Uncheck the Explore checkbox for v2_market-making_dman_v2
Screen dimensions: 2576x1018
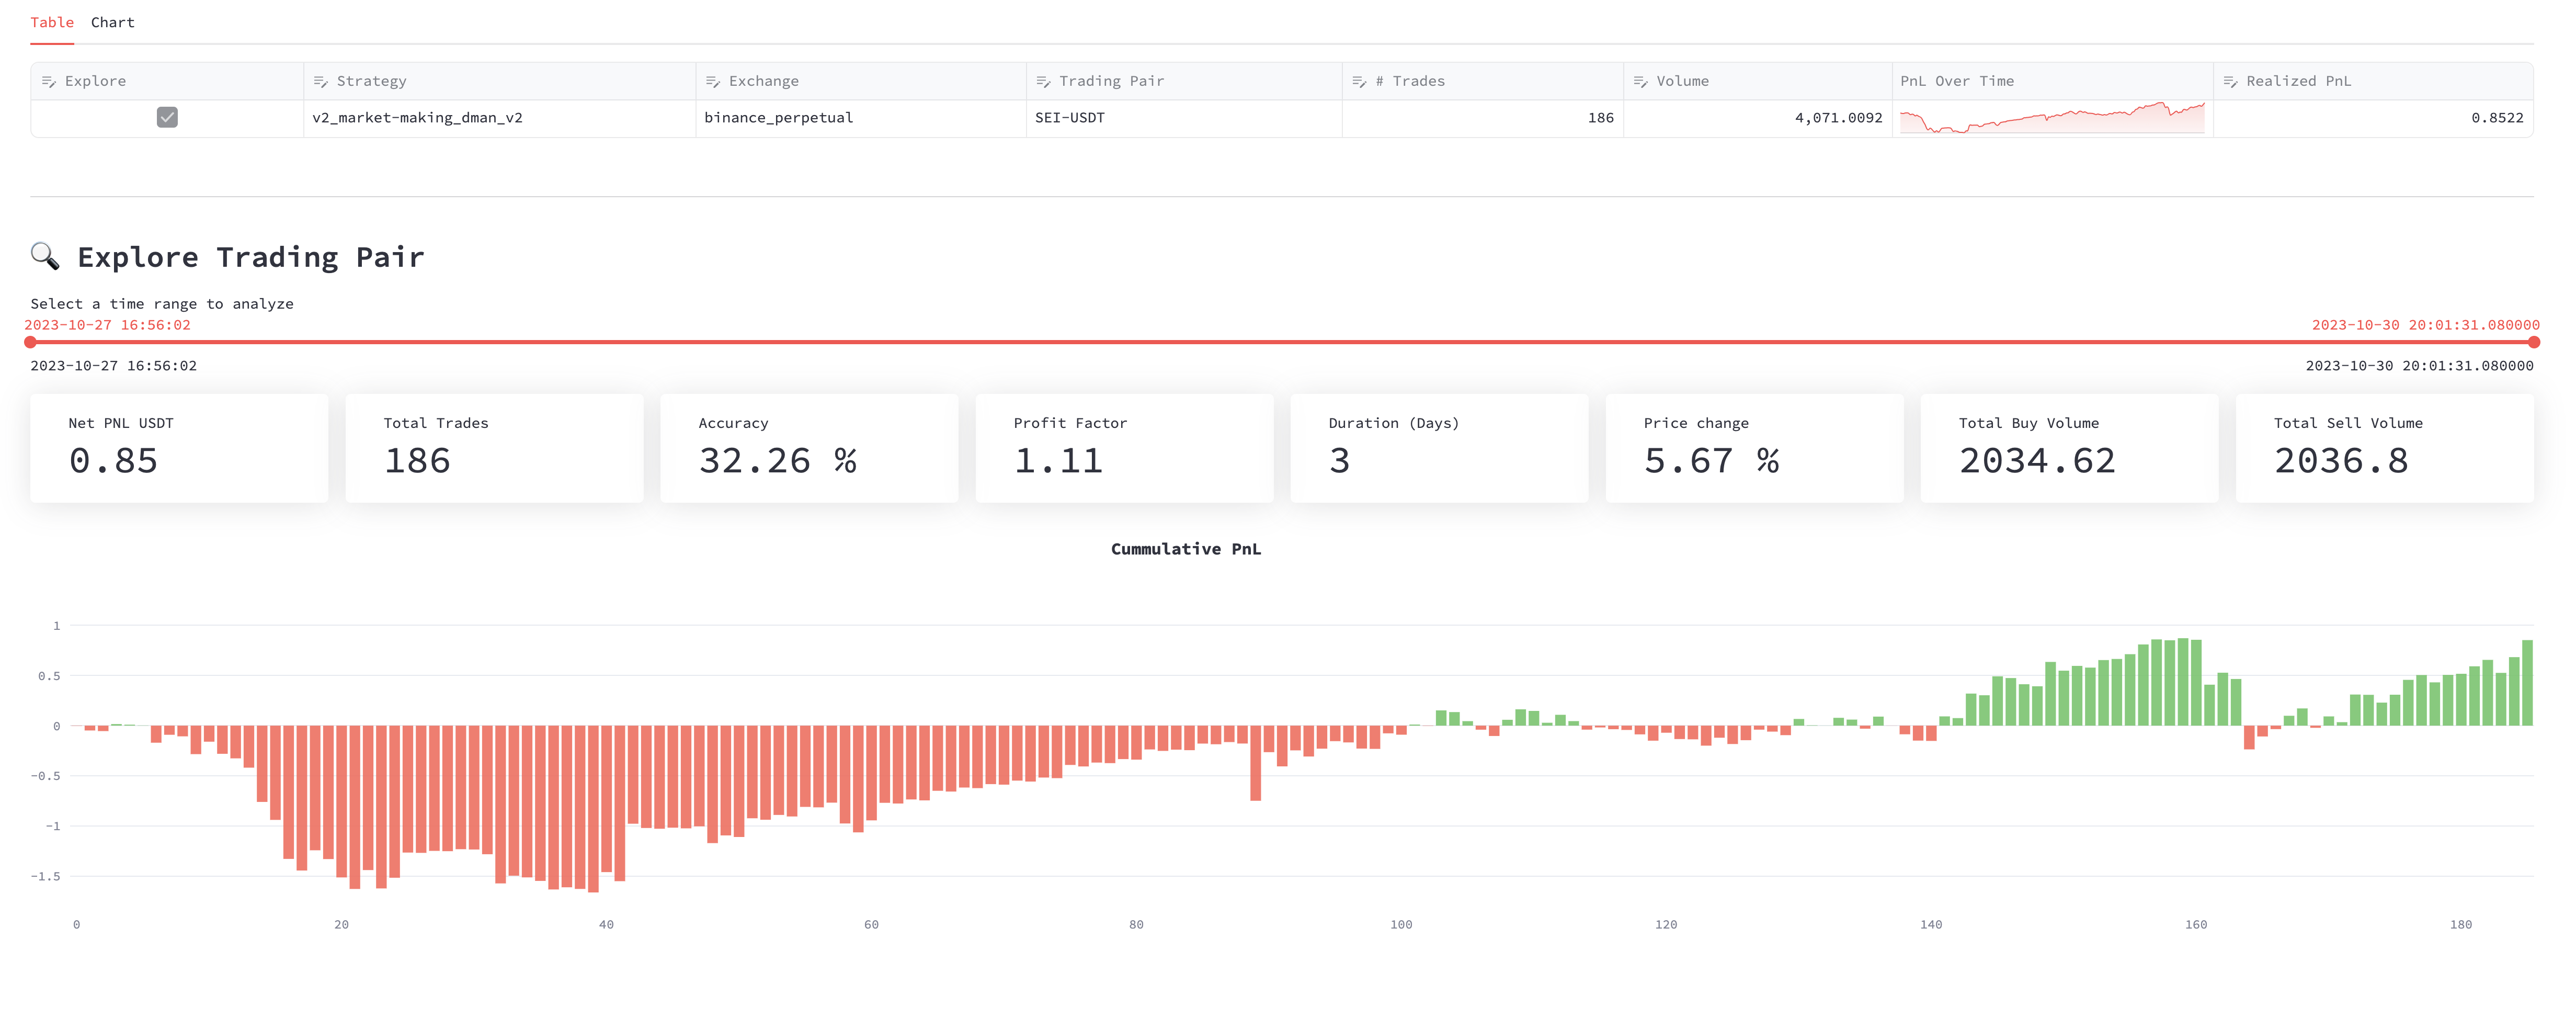coord(168,117)
